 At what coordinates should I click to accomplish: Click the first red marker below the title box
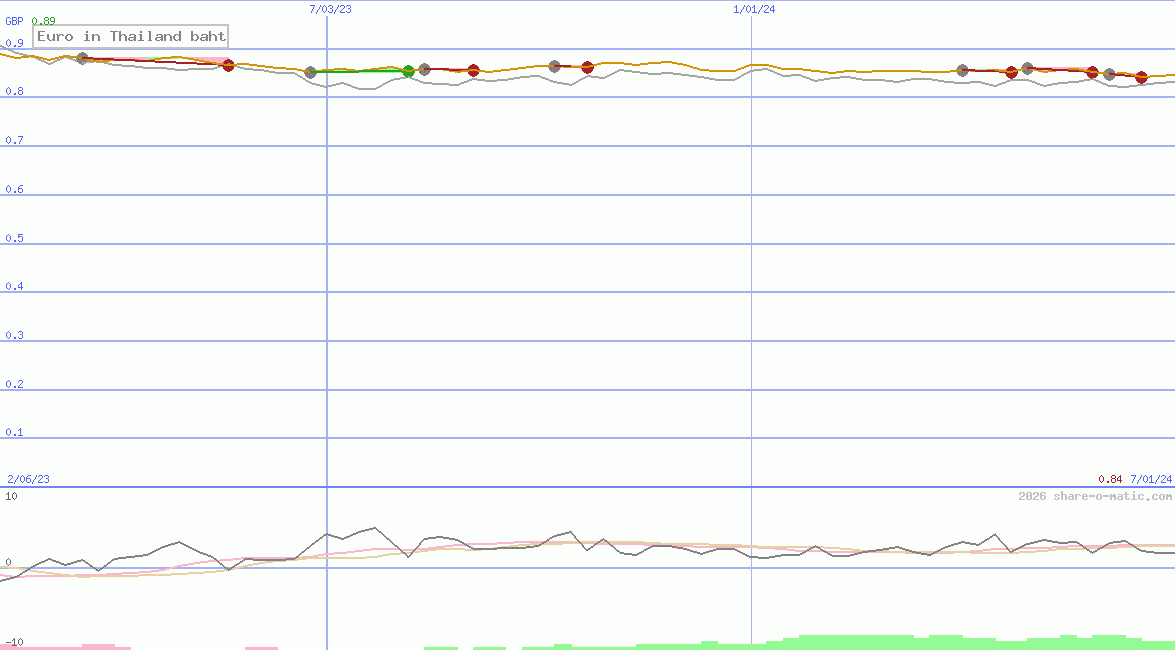click(228, 66)
